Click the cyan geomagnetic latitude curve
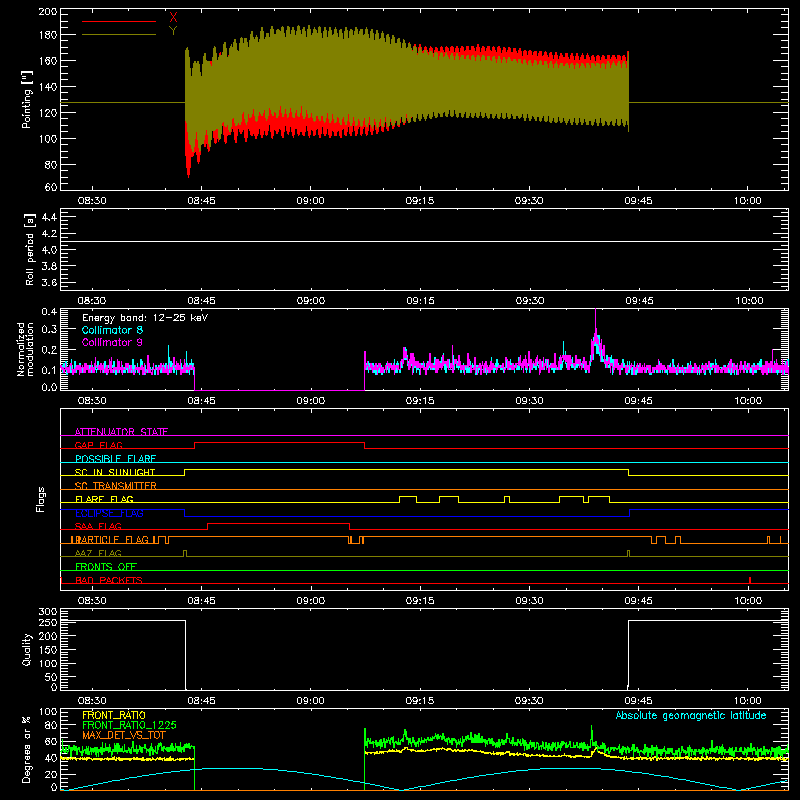Screen dimensions: 800x800 [424, 779]
